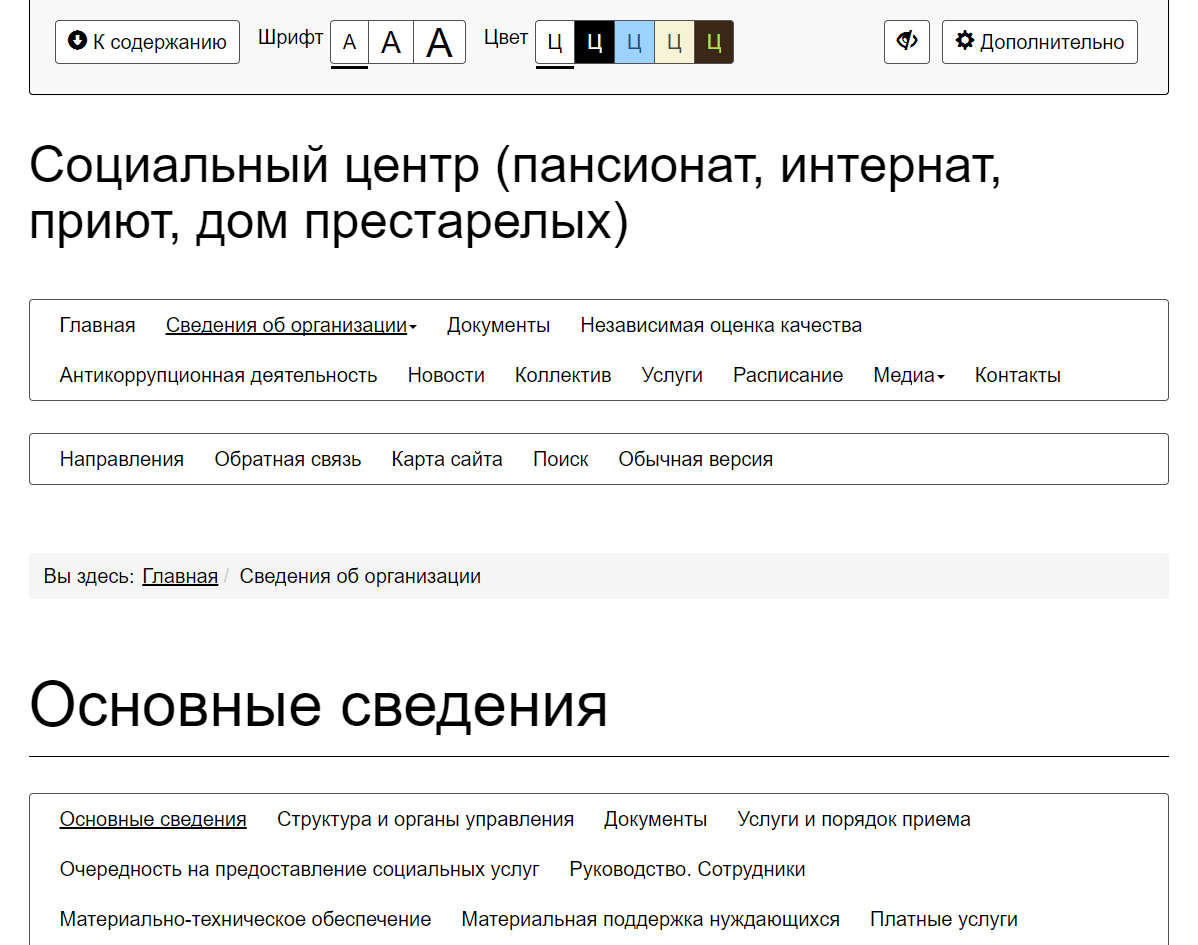1198x945 pixels.
Task: Choose the brown with green Ц scheme
Action: click(x=713, y=43)
